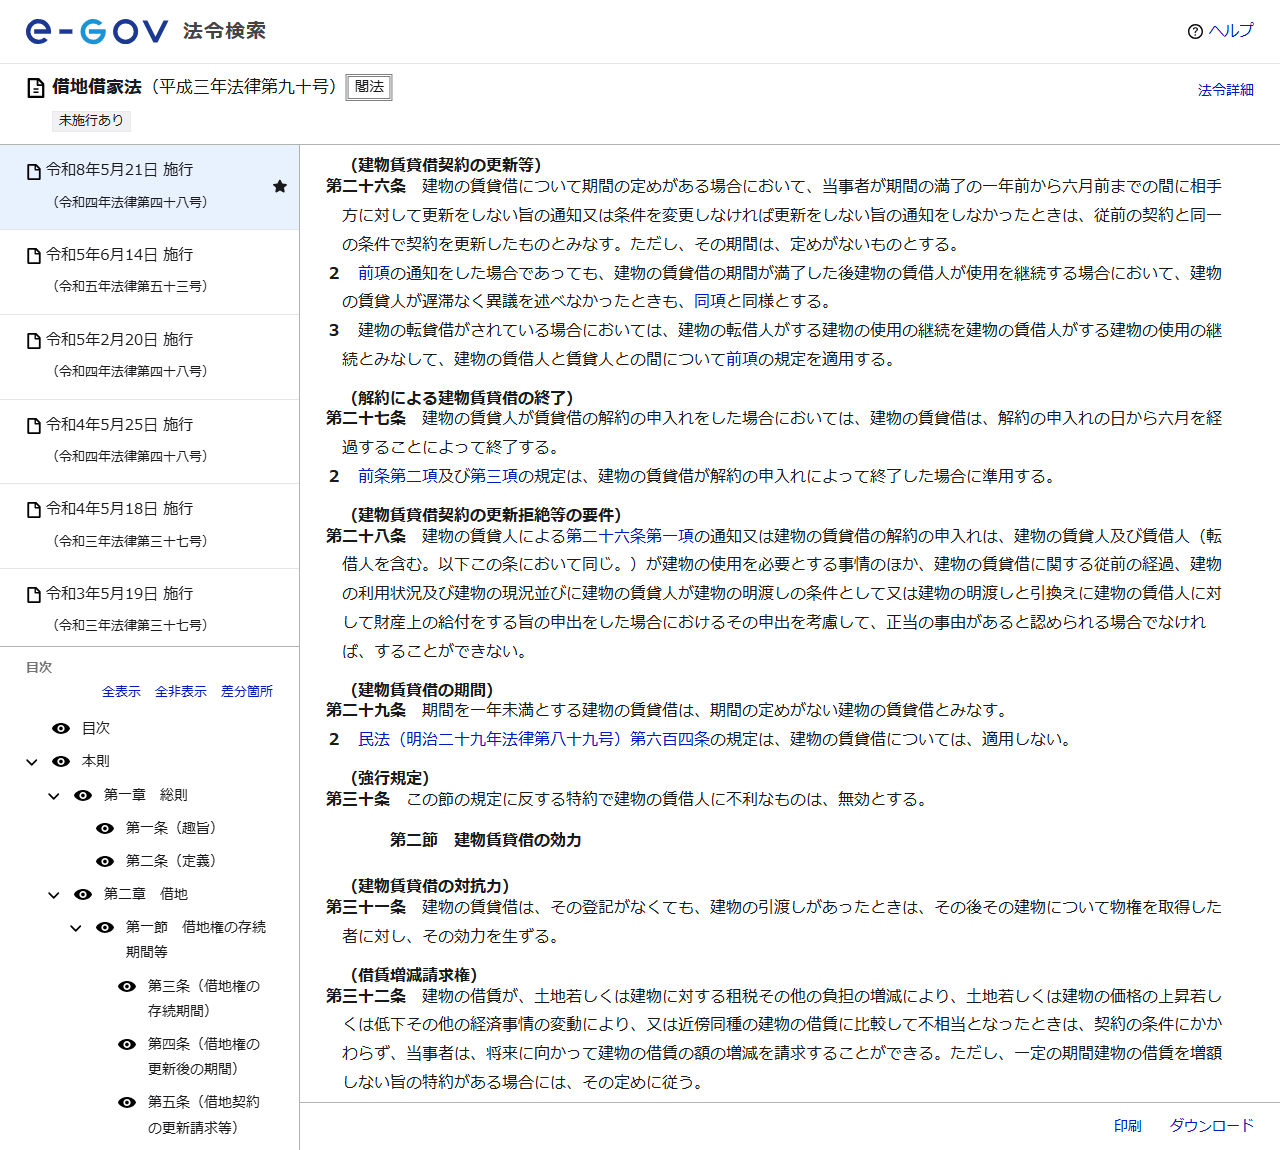Click the 閣法 badge next to title
Image resolution: width=1280 pixels, height=1150 pixels.
click(369, 87)
